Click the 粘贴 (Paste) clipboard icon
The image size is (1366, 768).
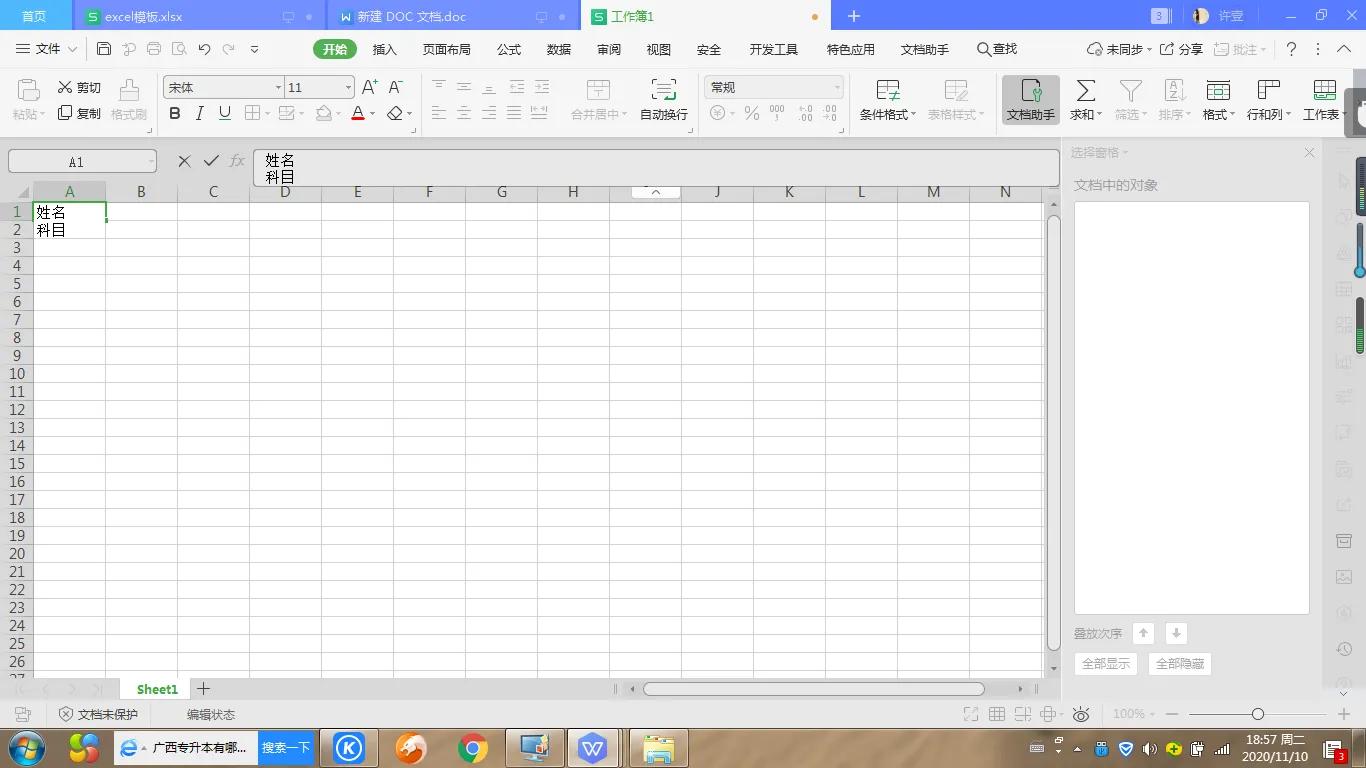(28, 91)
